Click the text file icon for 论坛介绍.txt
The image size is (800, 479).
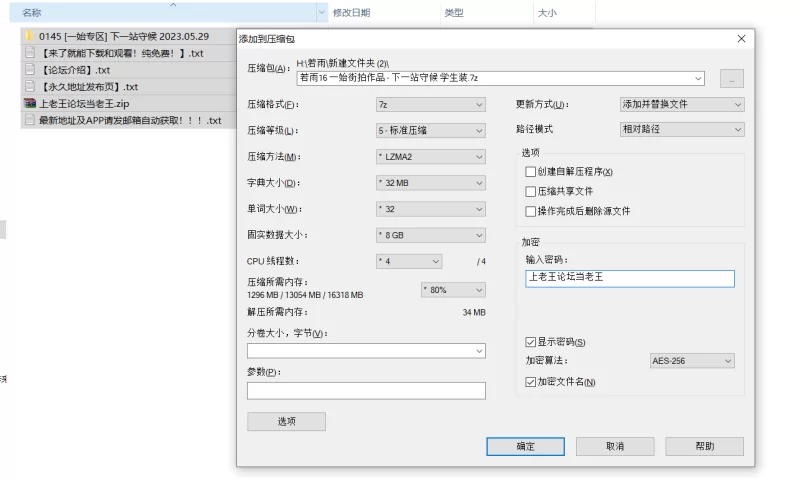point(29,70)
